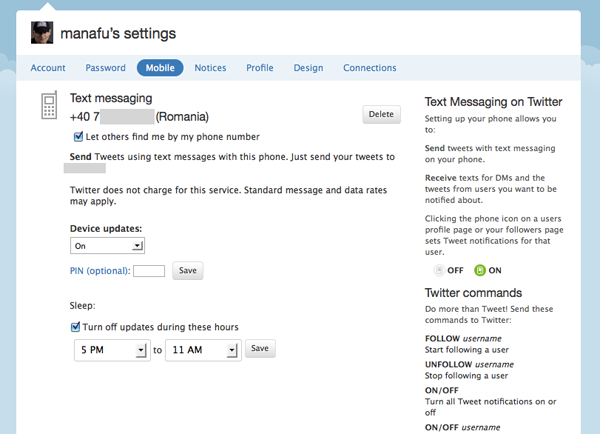Open the 11 AM sleep end dropdown
This screenshot has width=600, height=434.
[203, 350]
